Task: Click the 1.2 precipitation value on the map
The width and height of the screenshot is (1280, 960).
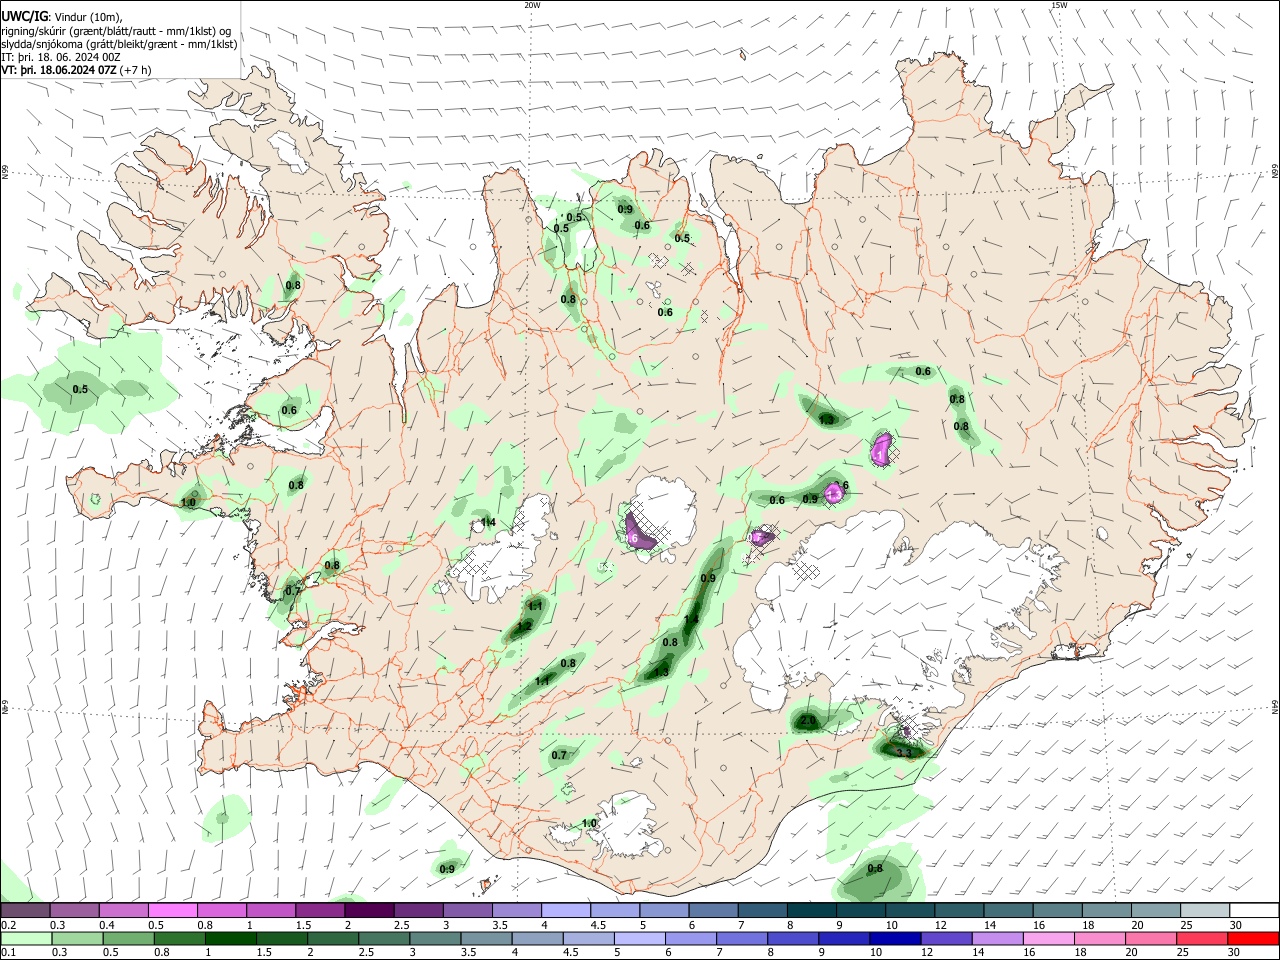Action: [x=524, y=626]
